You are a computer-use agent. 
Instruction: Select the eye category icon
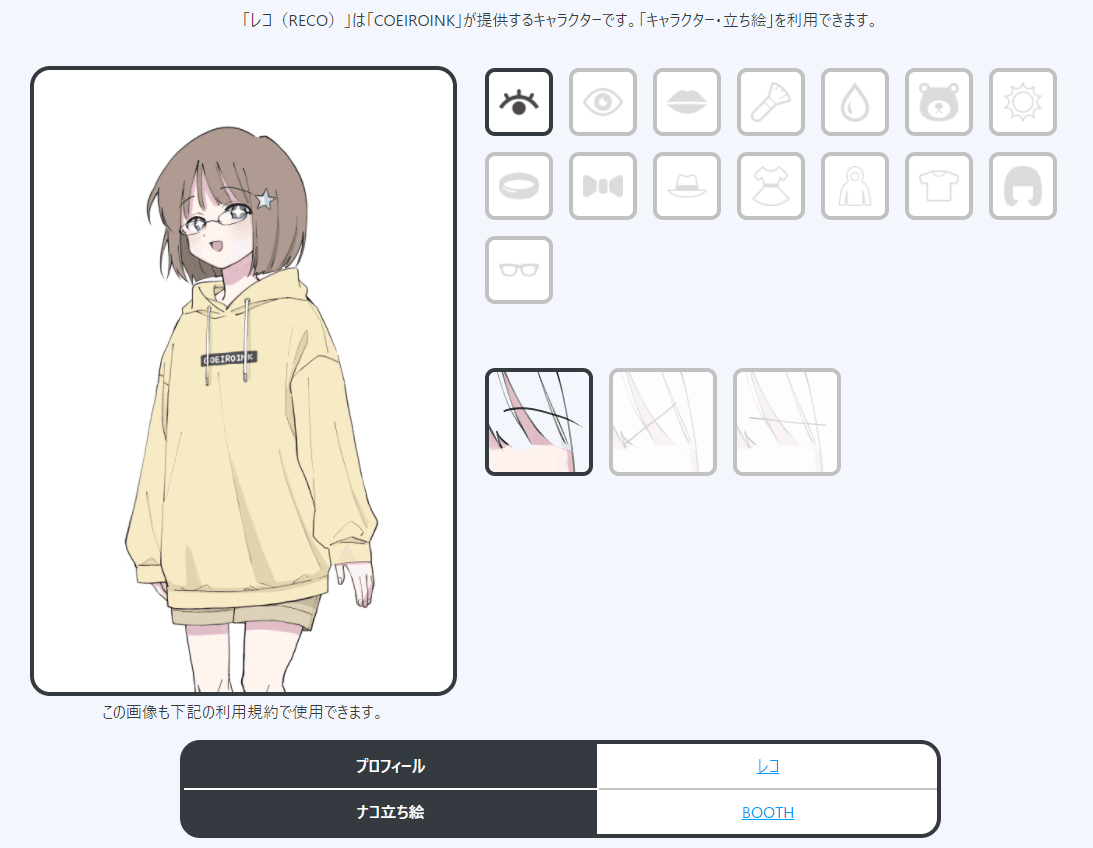pyautogui.click(x=603, y=102)
